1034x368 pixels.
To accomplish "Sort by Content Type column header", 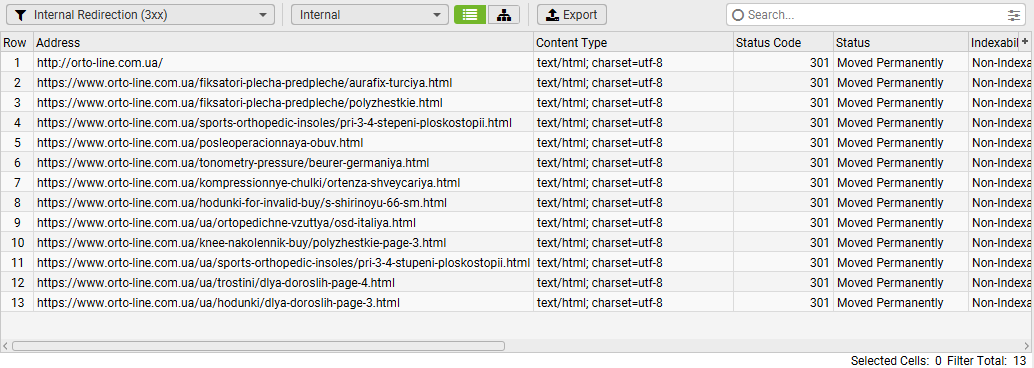I will point(633,42).
